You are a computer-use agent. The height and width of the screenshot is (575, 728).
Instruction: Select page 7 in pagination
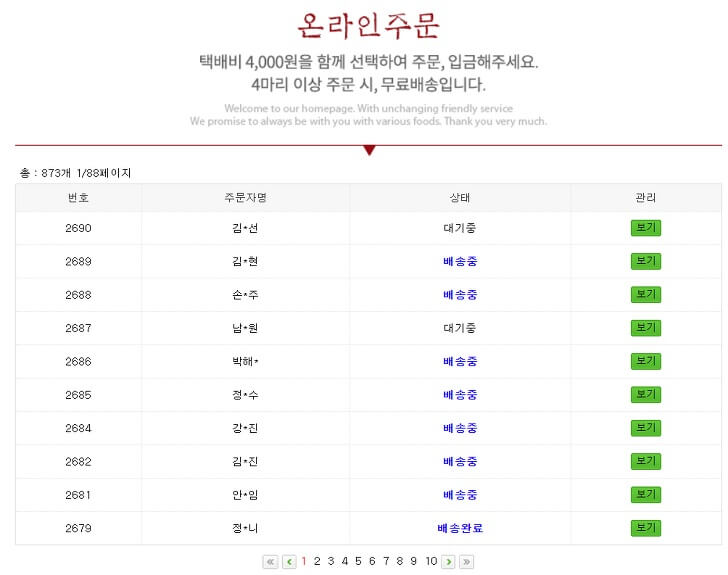coord(386,562)
